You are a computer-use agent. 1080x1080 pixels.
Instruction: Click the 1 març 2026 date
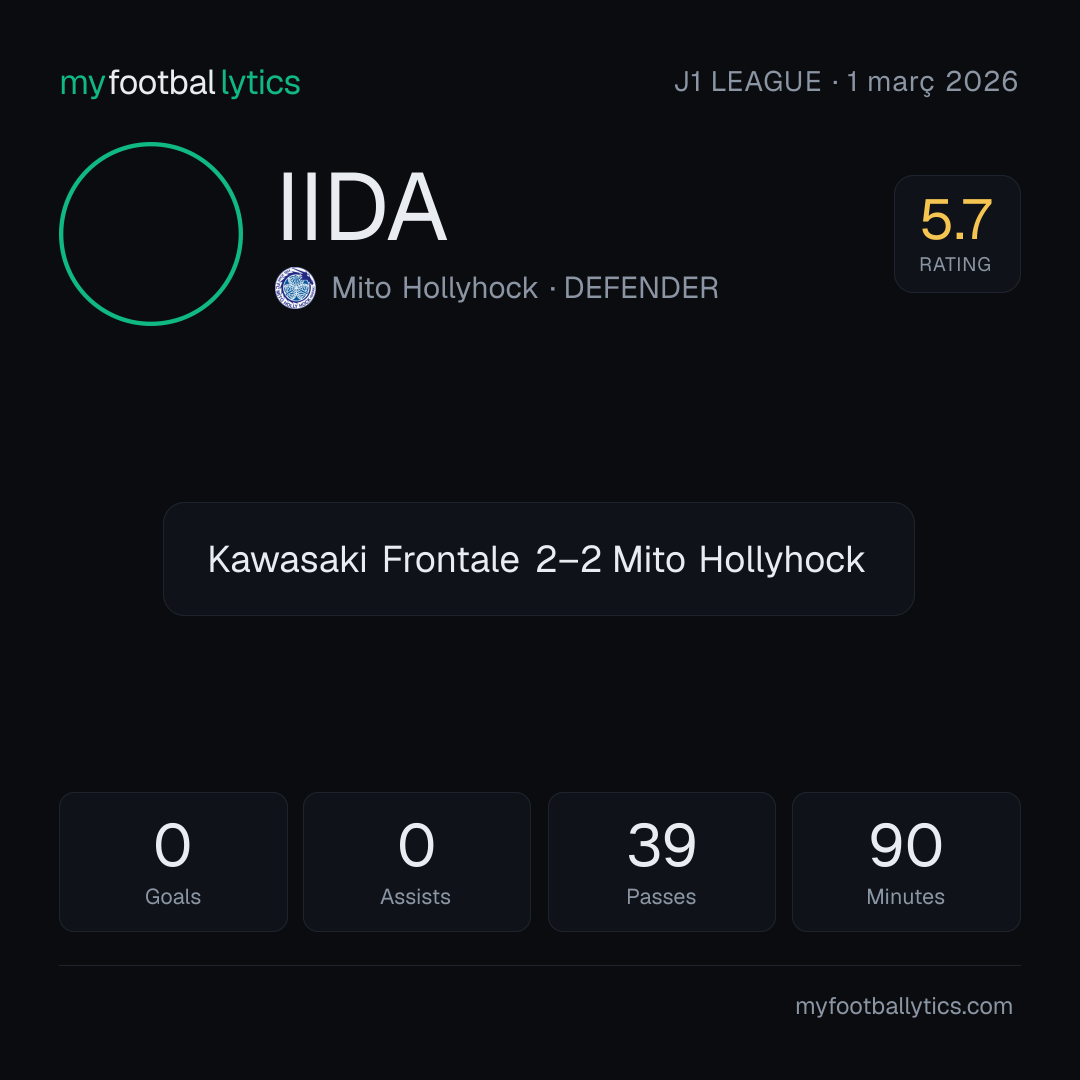pyautogui.click(x=932, y=82)
